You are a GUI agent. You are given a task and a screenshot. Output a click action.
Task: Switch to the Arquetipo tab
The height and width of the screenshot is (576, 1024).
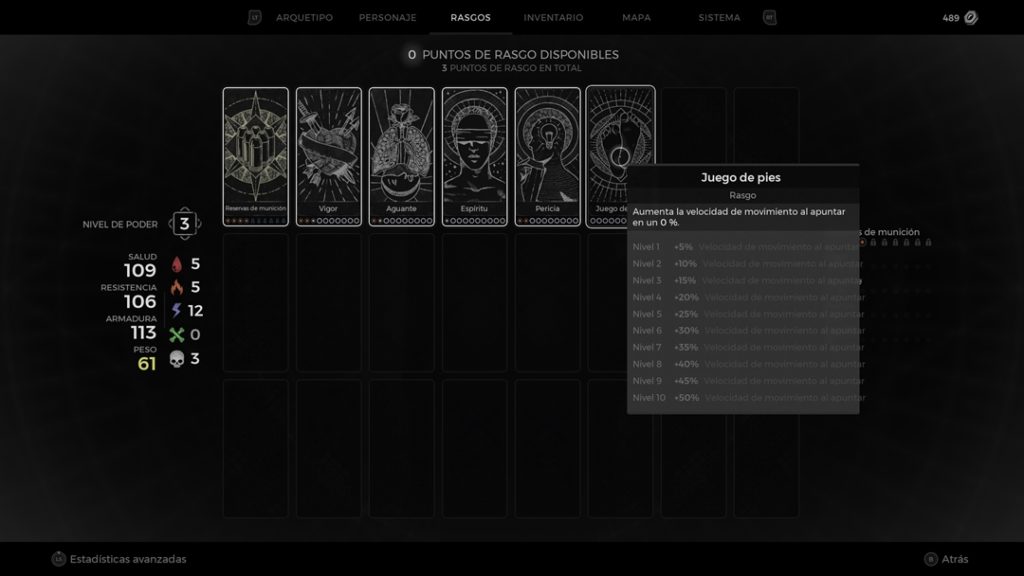pyautogui.click(x=304, y=18)
